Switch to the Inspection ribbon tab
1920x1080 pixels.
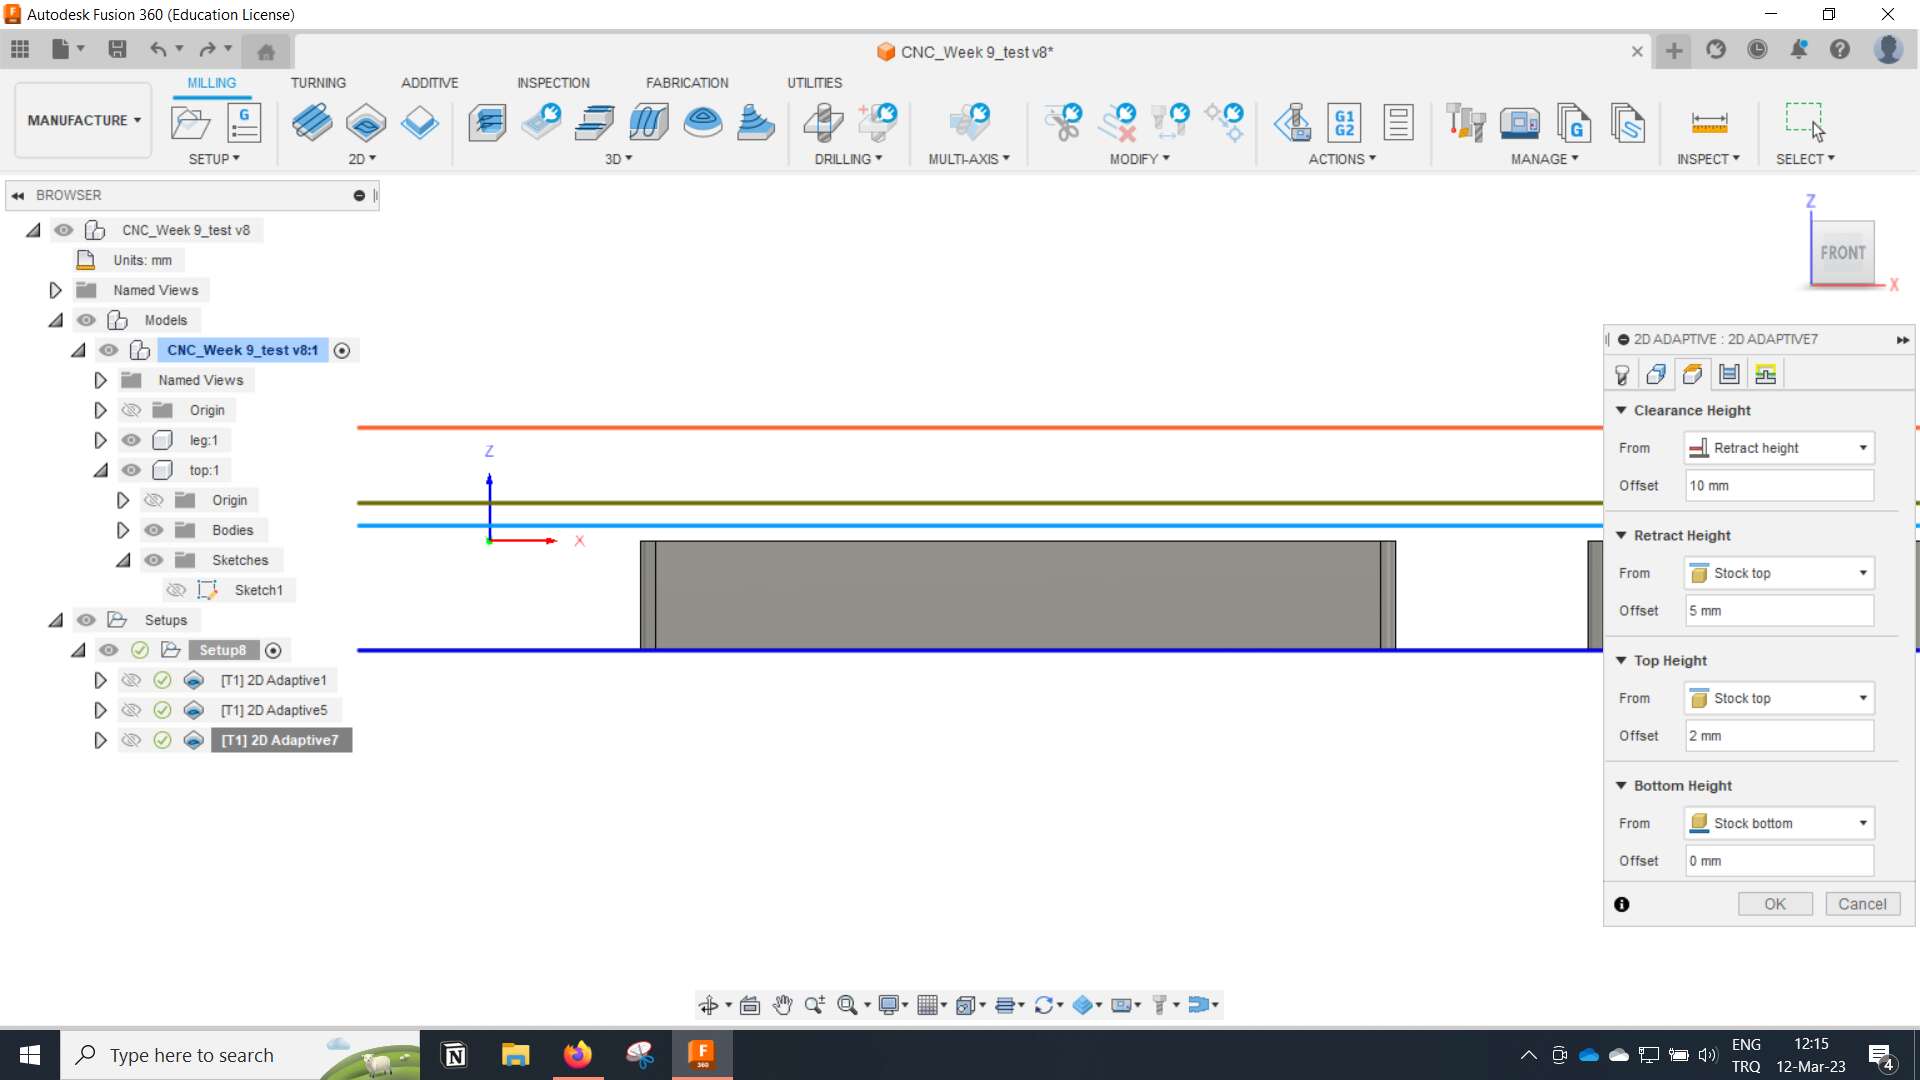point(553,82)
